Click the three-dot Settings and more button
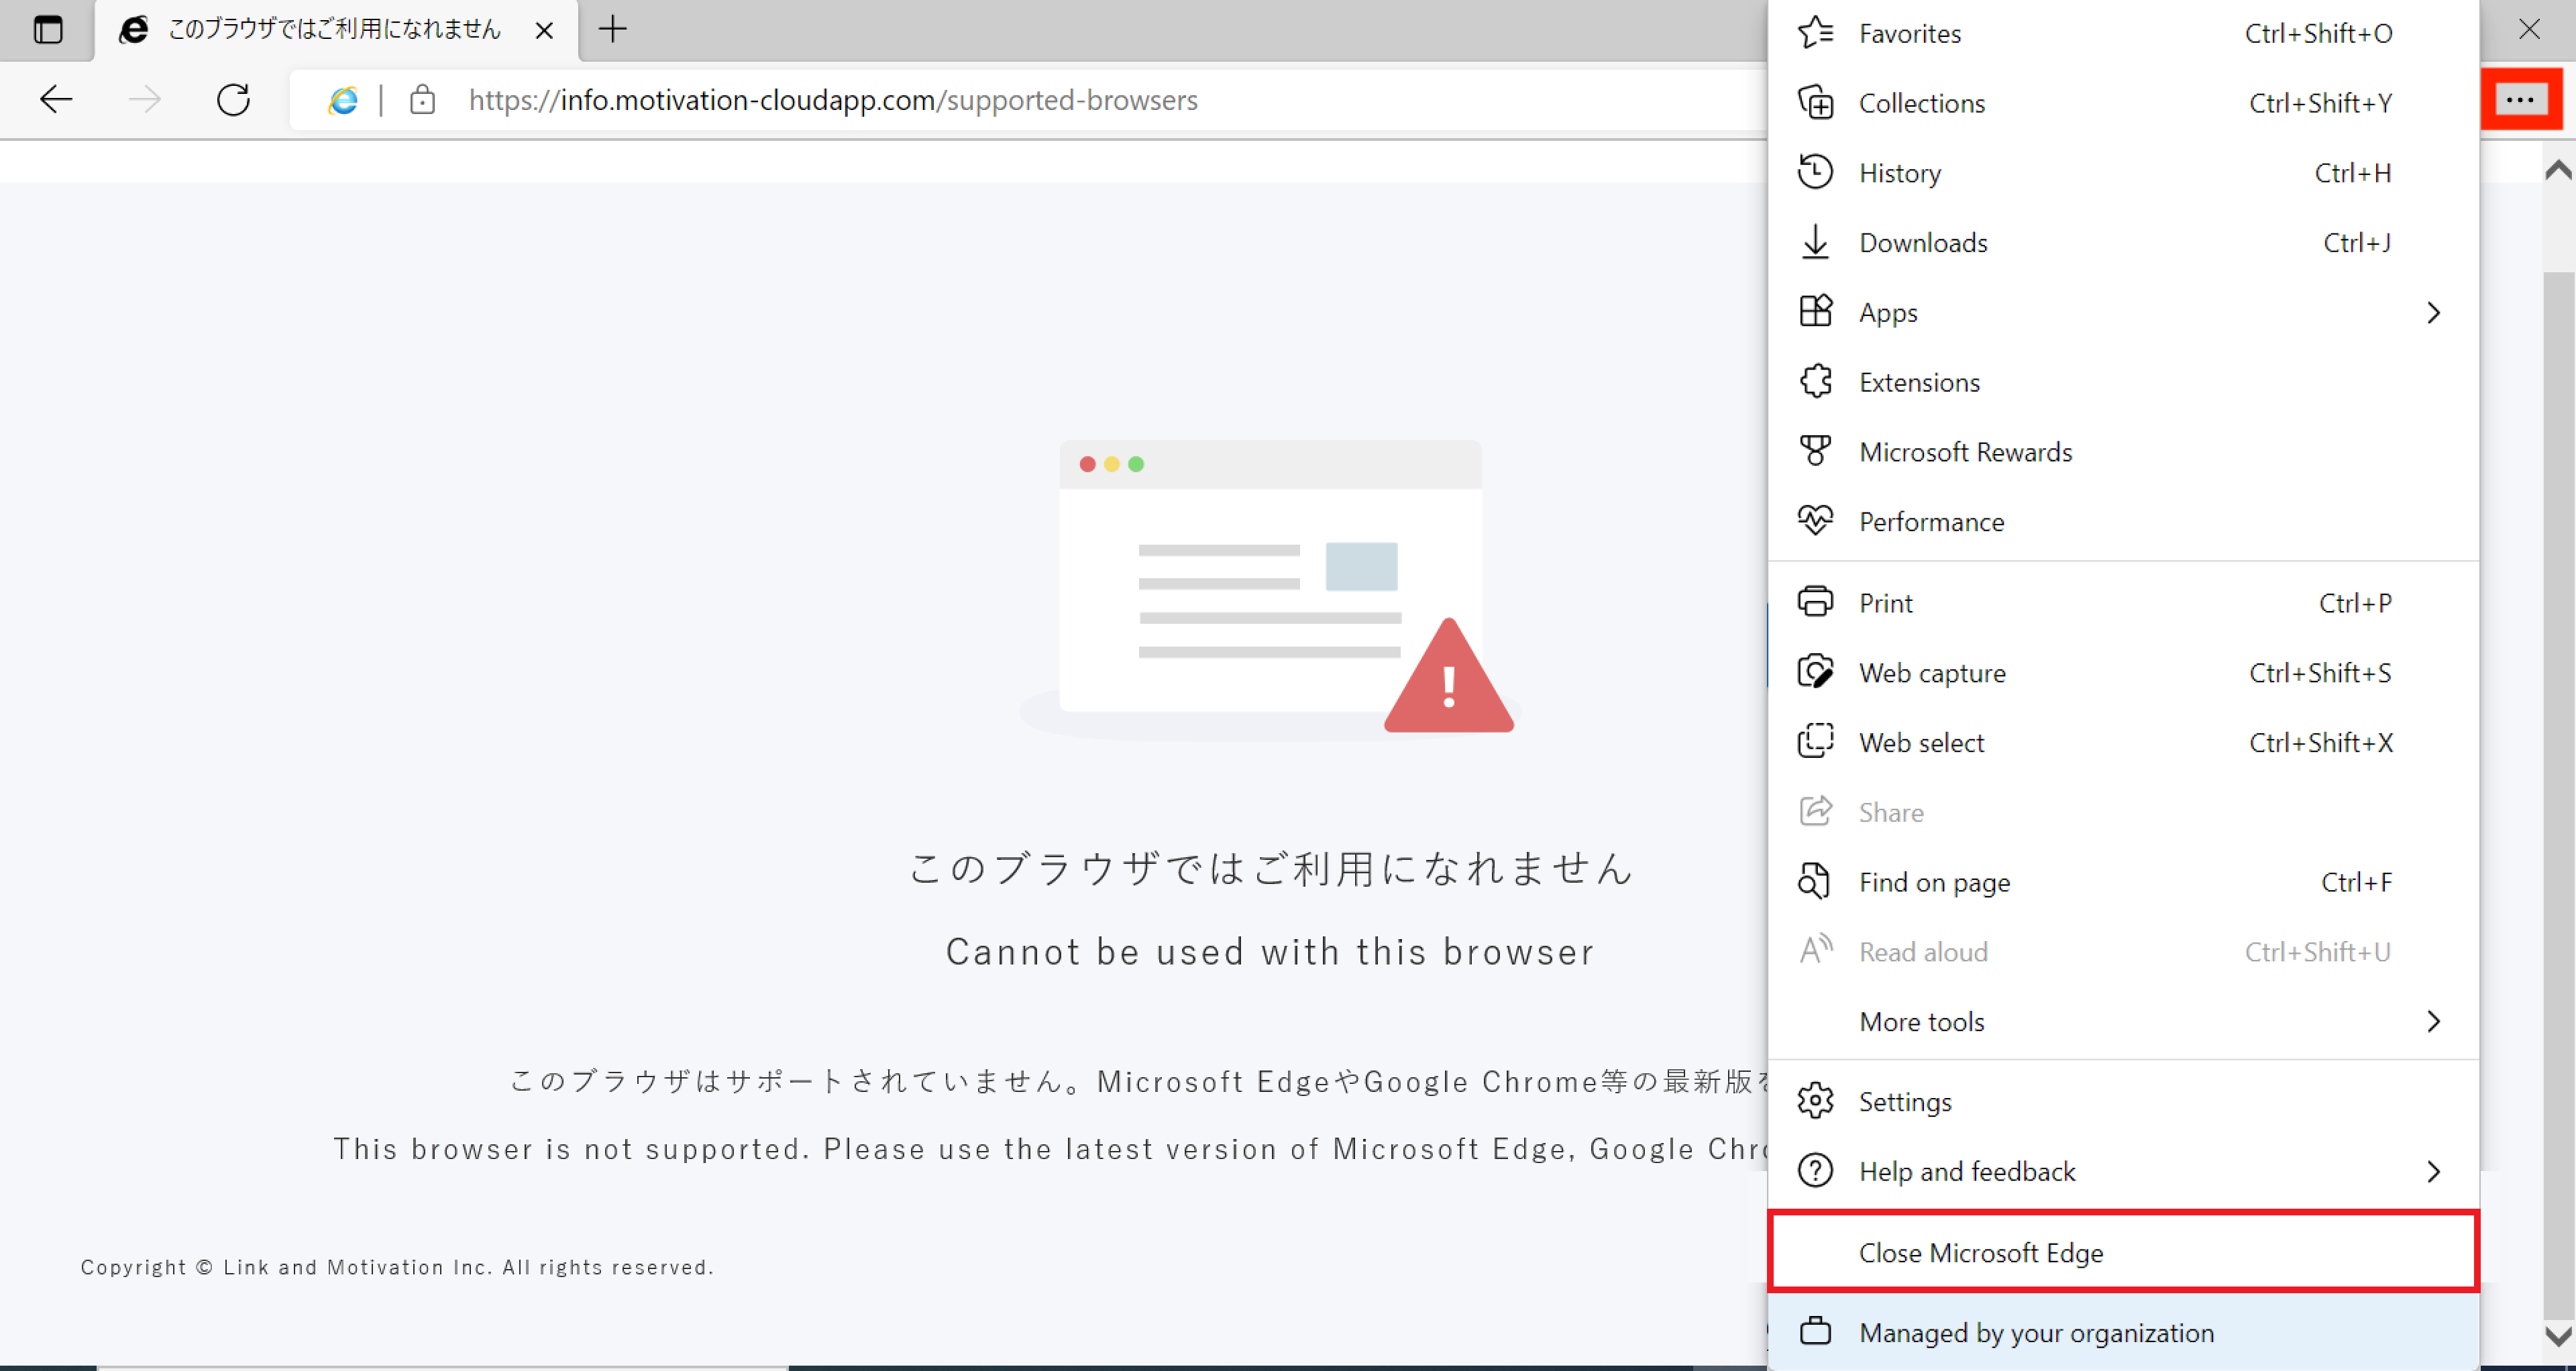This screenshot has width=2576, height=1371. 2519,99
